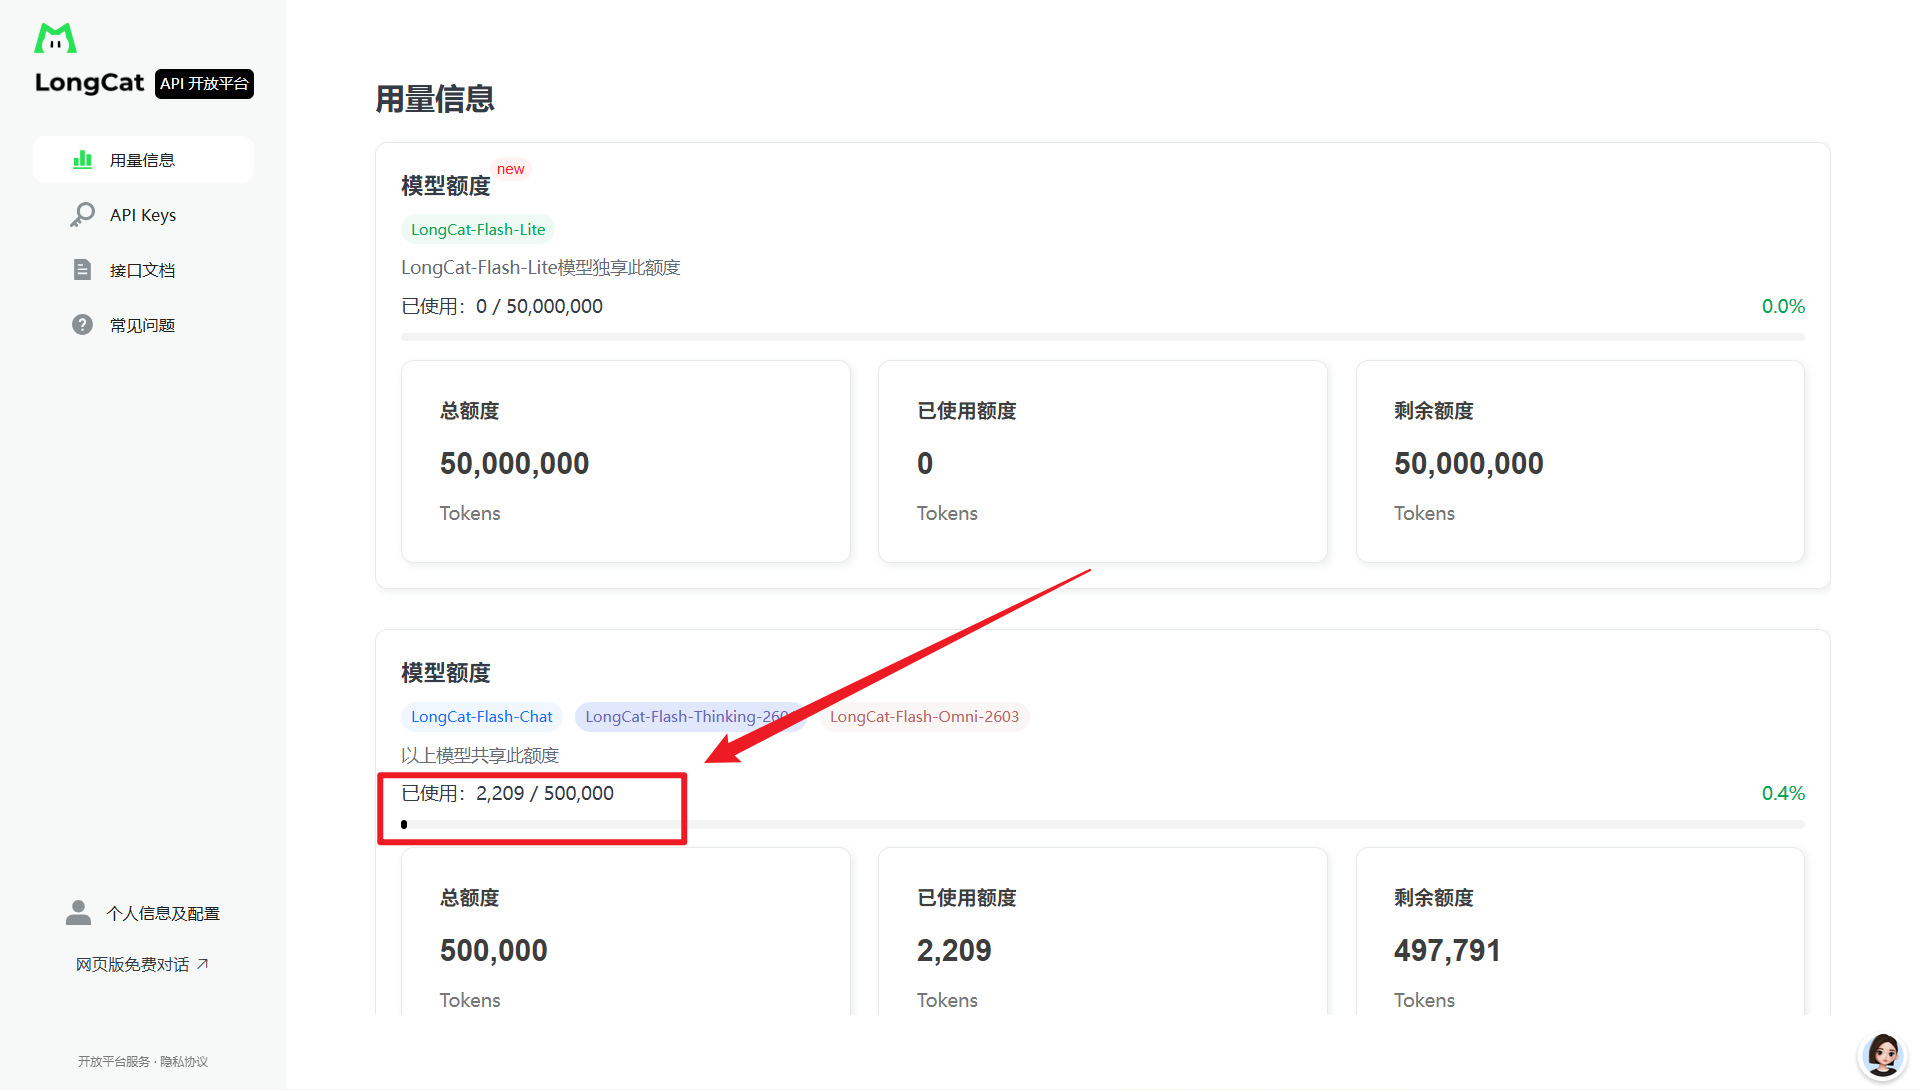Click the LongCat green cat logo
1920x1090 pixels.
click(55, 38)
